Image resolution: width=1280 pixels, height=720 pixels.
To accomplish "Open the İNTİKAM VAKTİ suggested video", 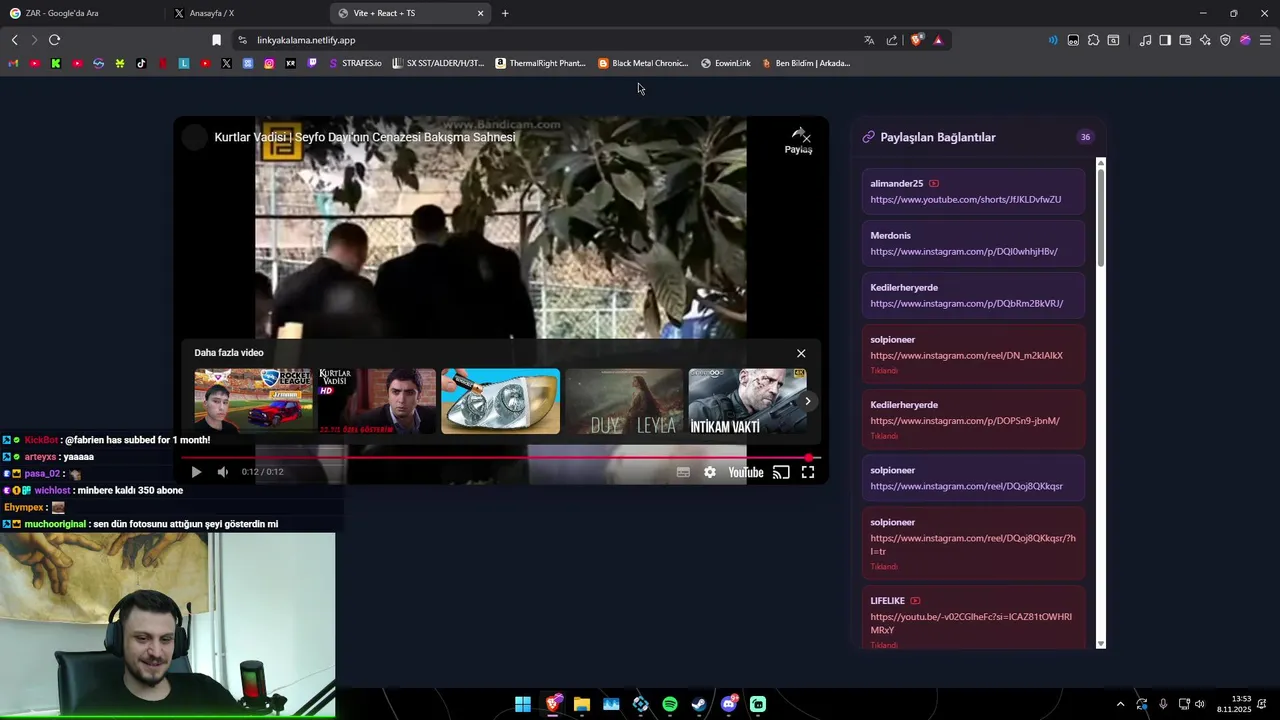I will [747, 401].
